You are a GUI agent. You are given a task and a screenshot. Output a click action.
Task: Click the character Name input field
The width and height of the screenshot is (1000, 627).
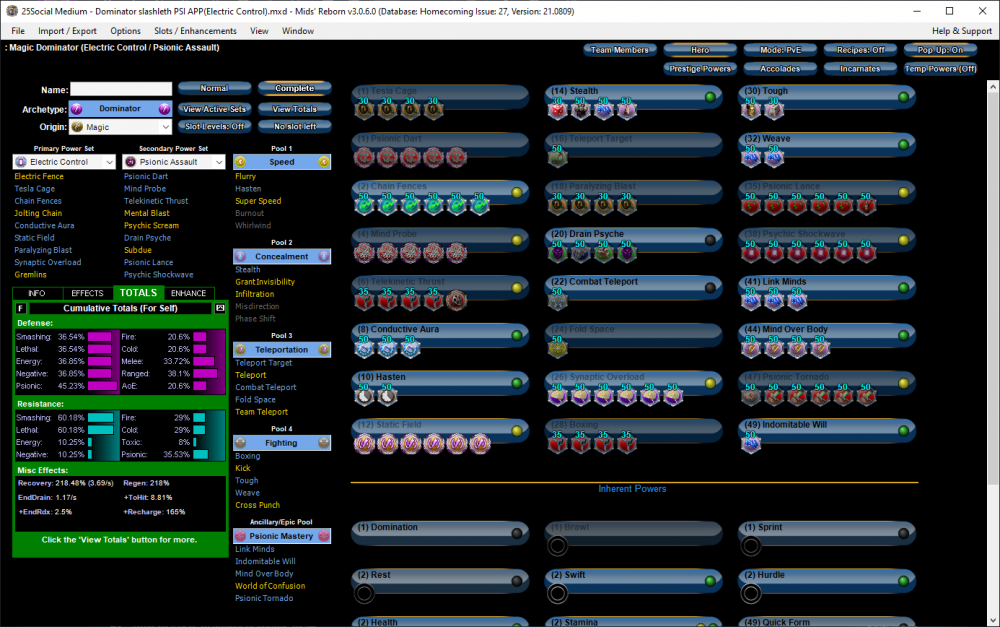[120, 90]
